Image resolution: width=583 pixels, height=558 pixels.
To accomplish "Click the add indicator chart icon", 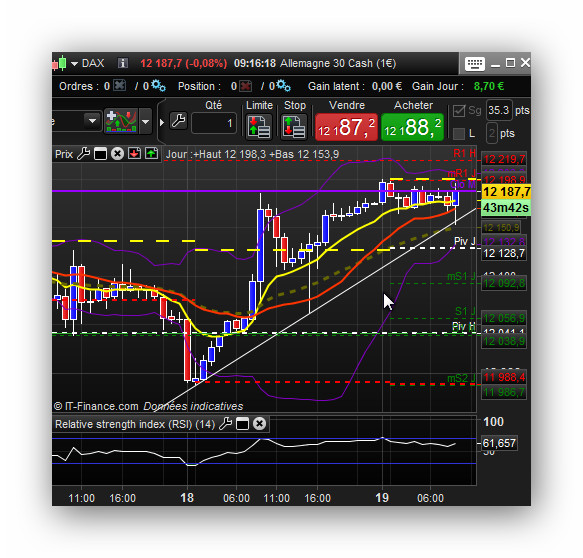I will click(121, 121).
